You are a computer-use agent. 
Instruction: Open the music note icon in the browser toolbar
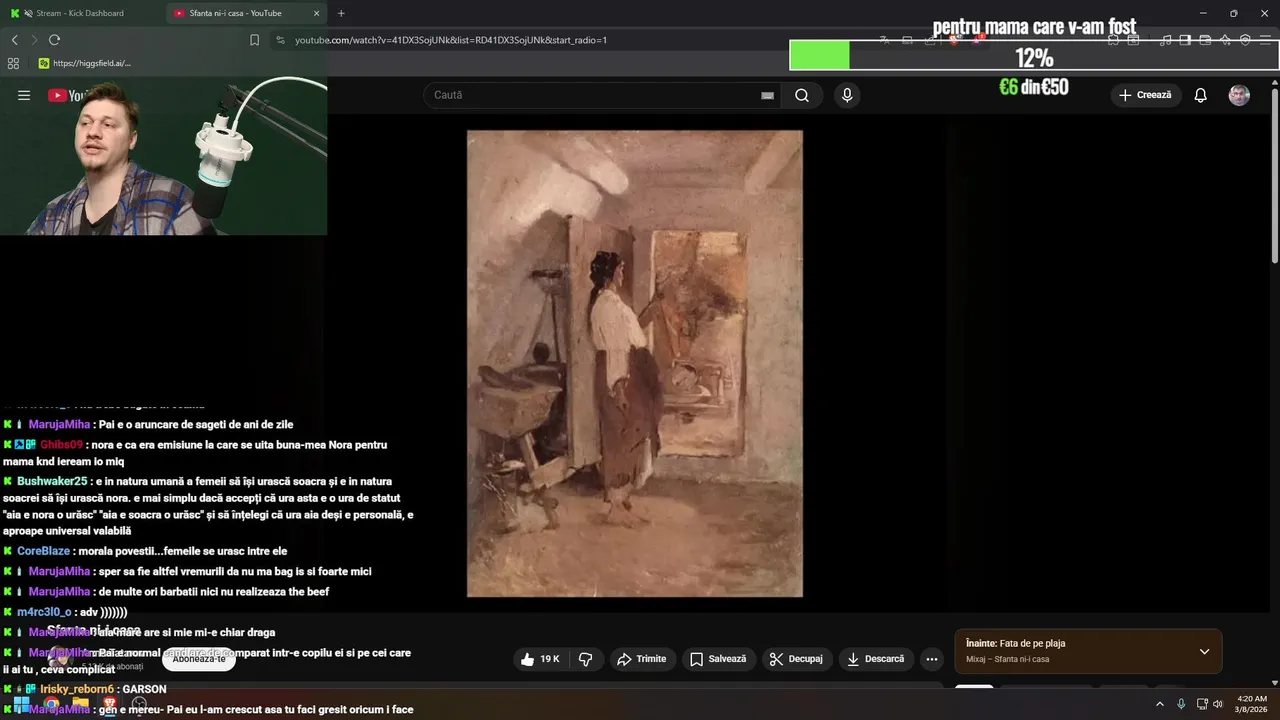1166,40
